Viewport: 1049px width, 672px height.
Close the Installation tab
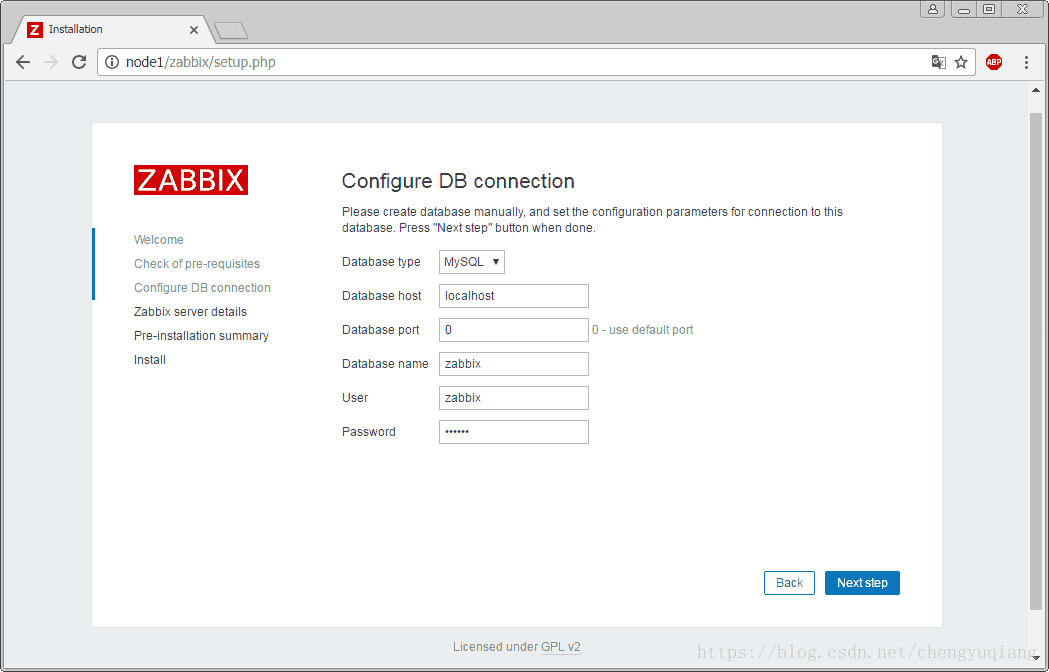193,29
